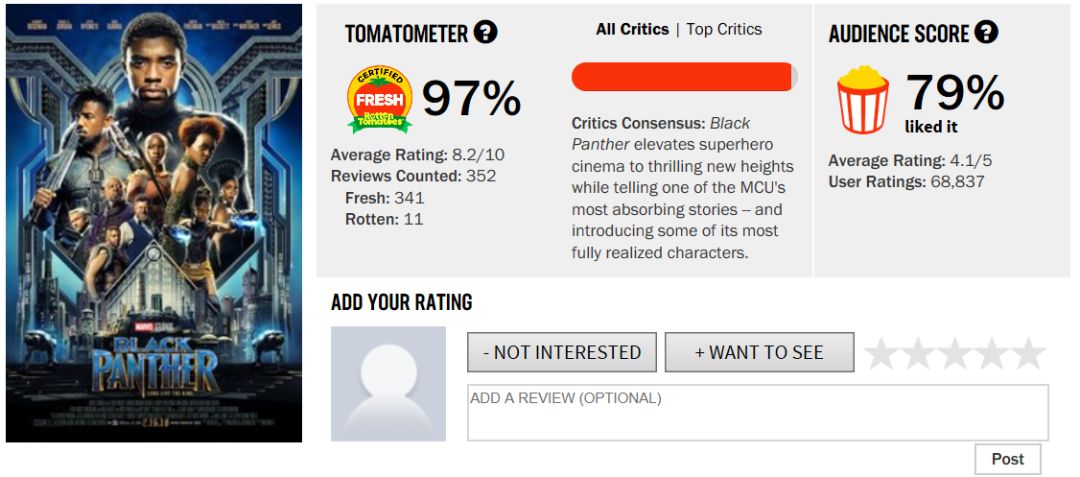This screenshot has height=477, width=1080.
Task: Open the Black Panther poster thumbnail
Action: [154, 223]
